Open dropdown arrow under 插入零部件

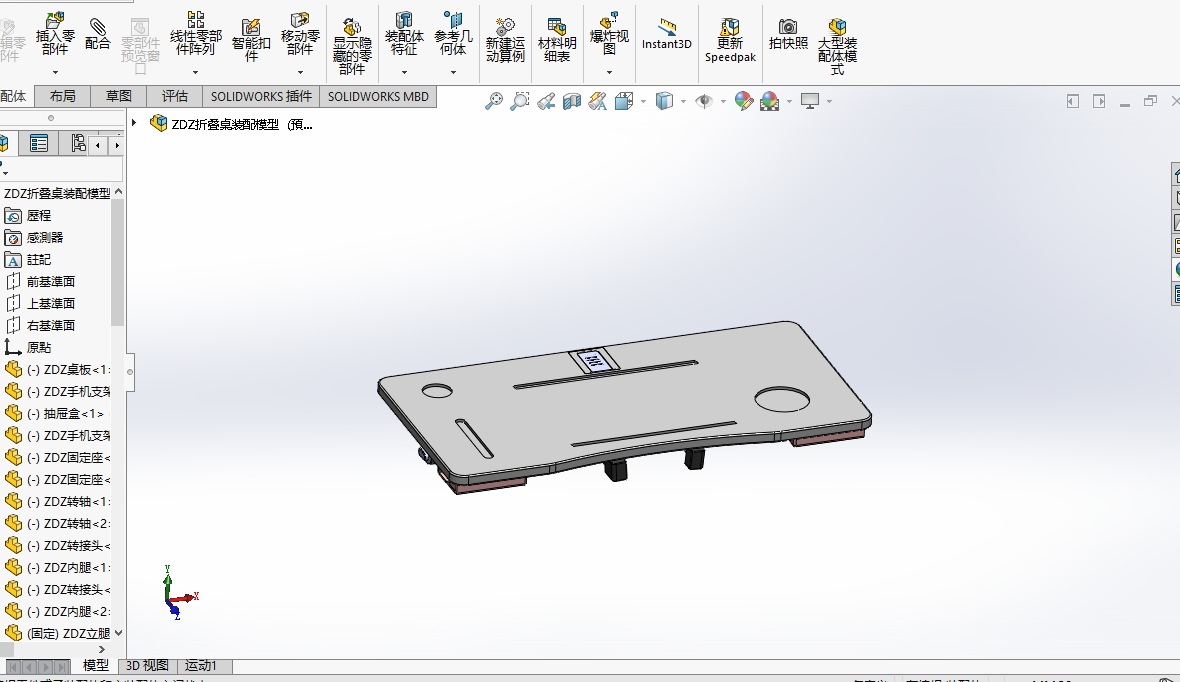point(55,72)
